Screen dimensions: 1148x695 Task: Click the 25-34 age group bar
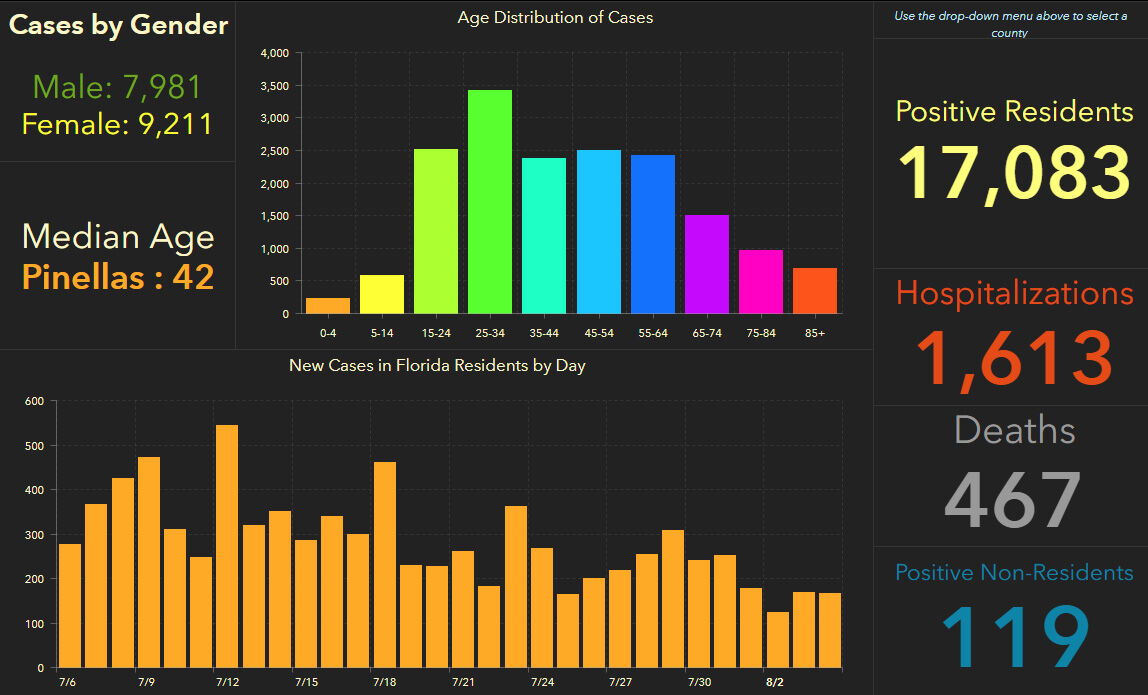click(x=490, y=202)
